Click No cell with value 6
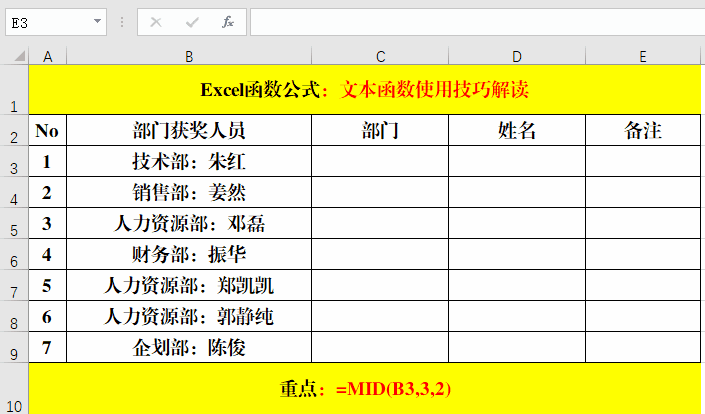Screen dimensions: 705x414 [x=48, y=316]
